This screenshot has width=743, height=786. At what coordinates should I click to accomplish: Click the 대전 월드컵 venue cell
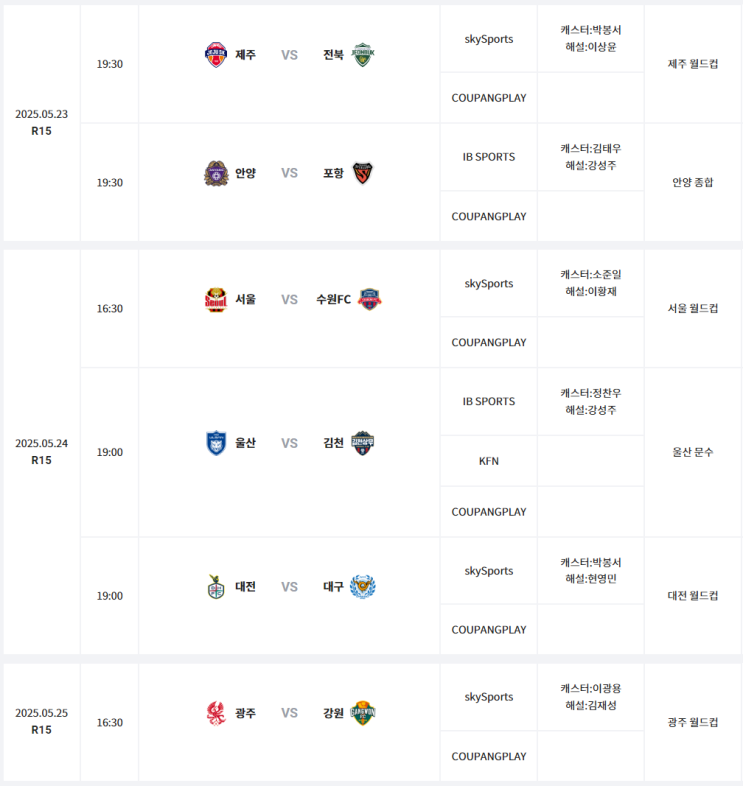coord(692,596)
